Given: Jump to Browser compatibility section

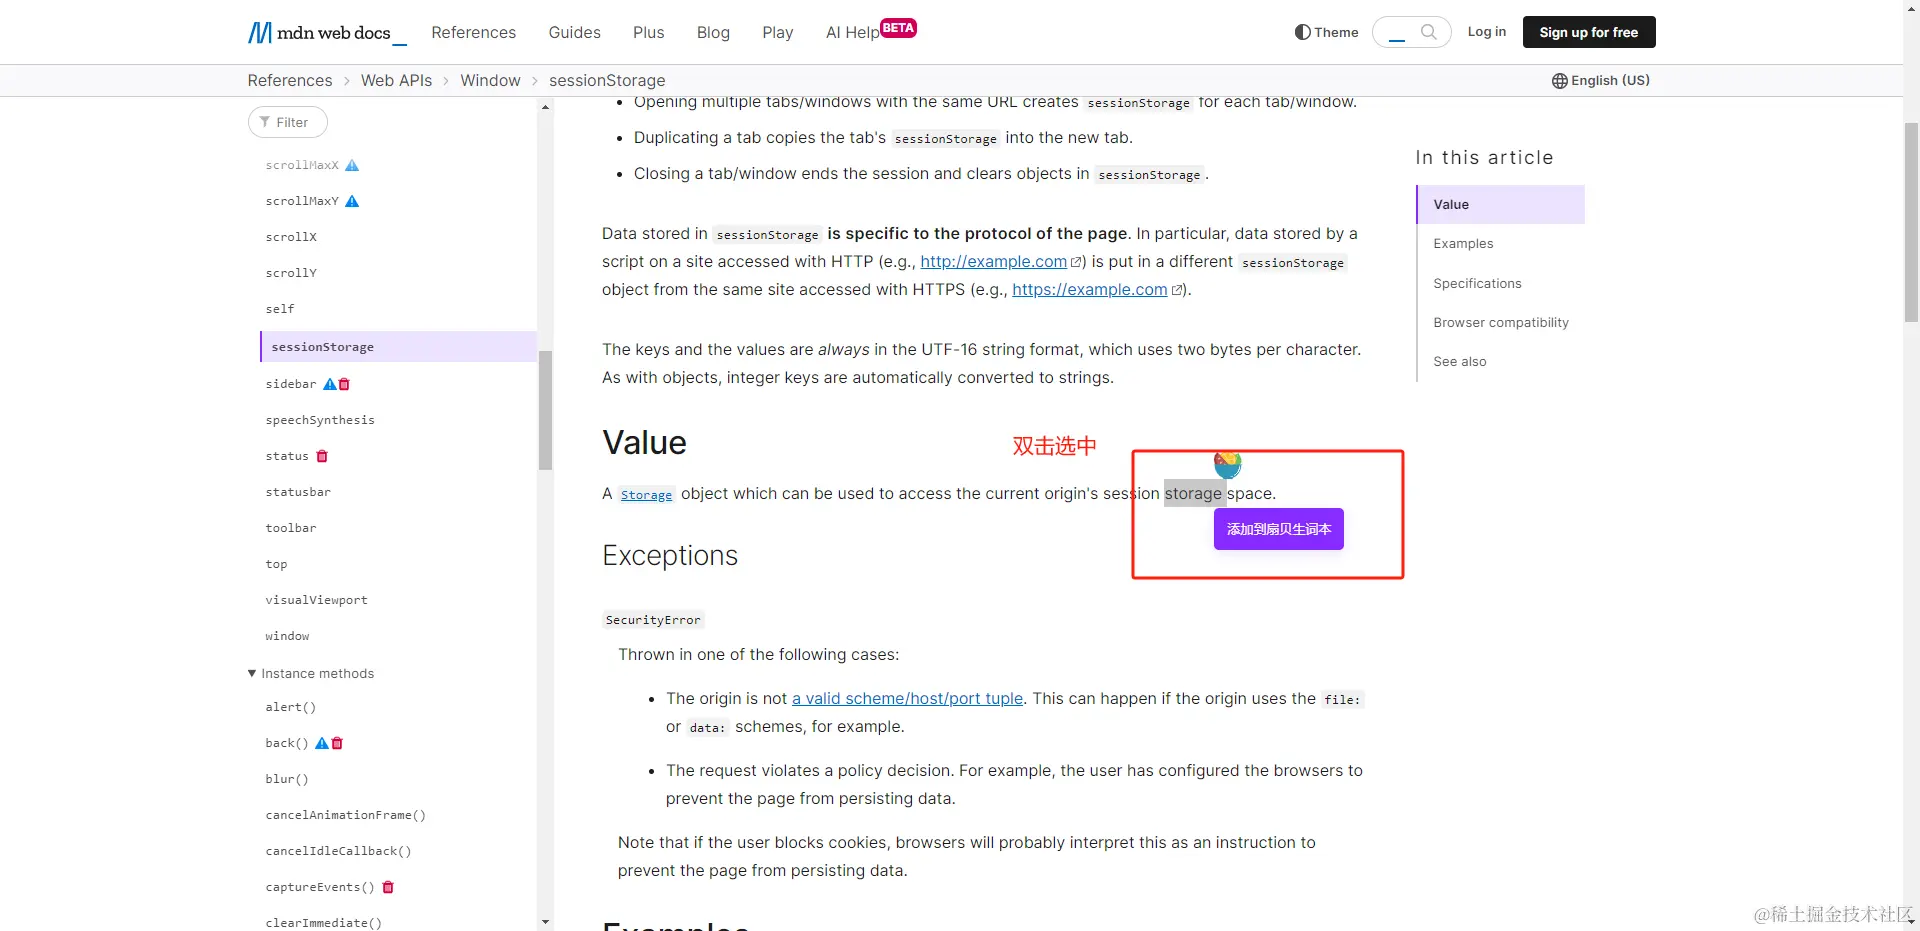Looking at the screenshot, I should tap(1500, 322).
